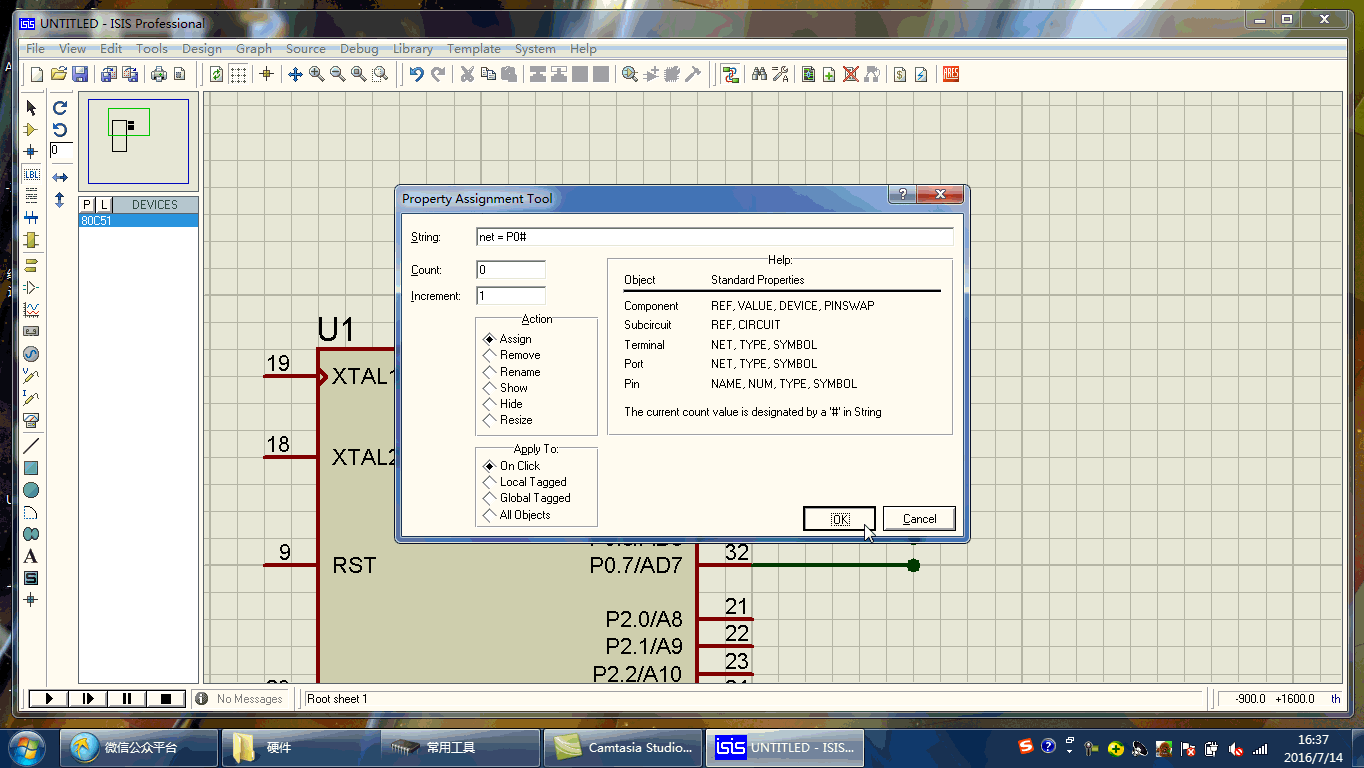
Task: Select the arrow Selection mode tool
Action: point(31,108)
